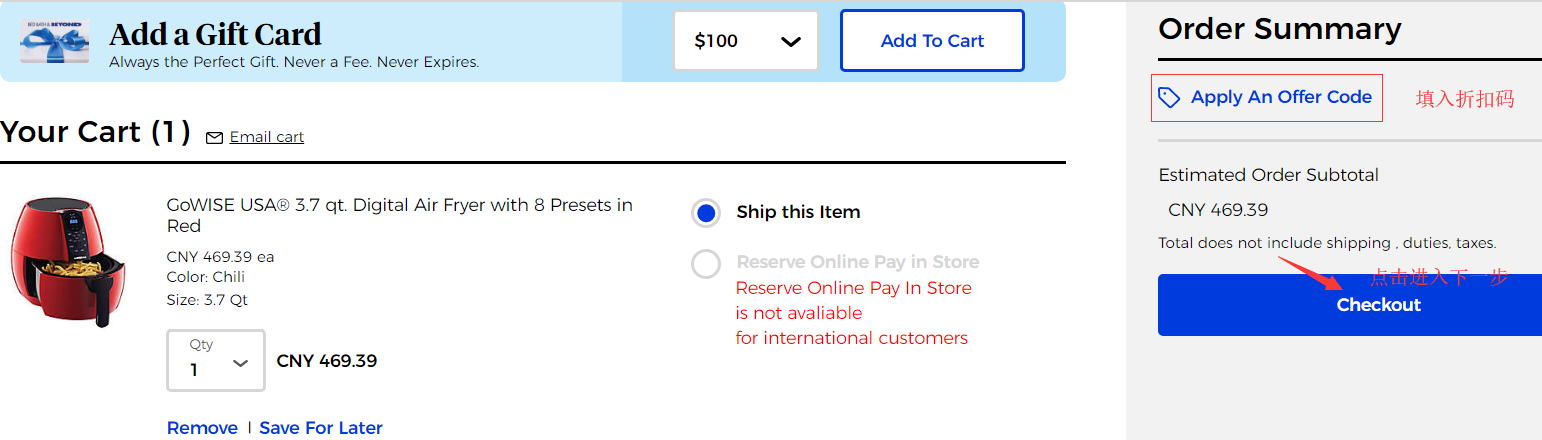Remove the air fryer from the cart
This screenshot has width=1542, height=440.
point(202,428)
